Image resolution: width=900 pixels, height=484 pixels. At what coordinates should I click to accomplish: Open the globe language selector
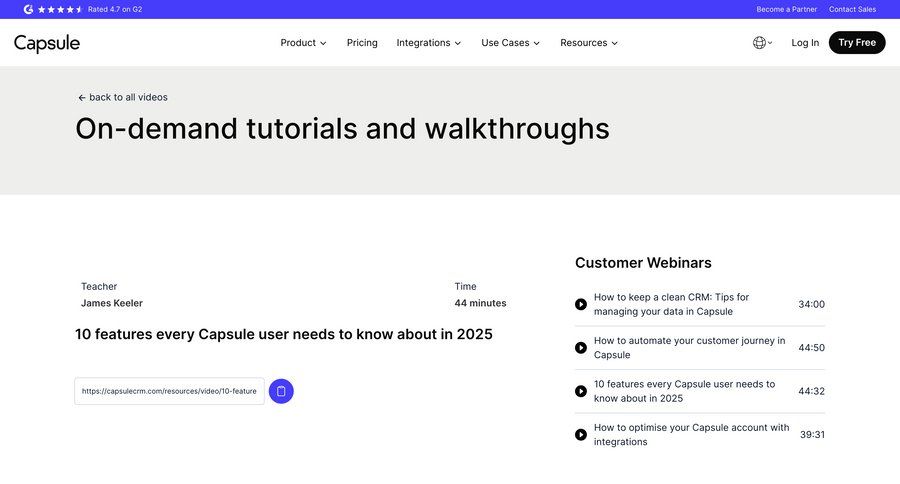click(x=761, y=43)
